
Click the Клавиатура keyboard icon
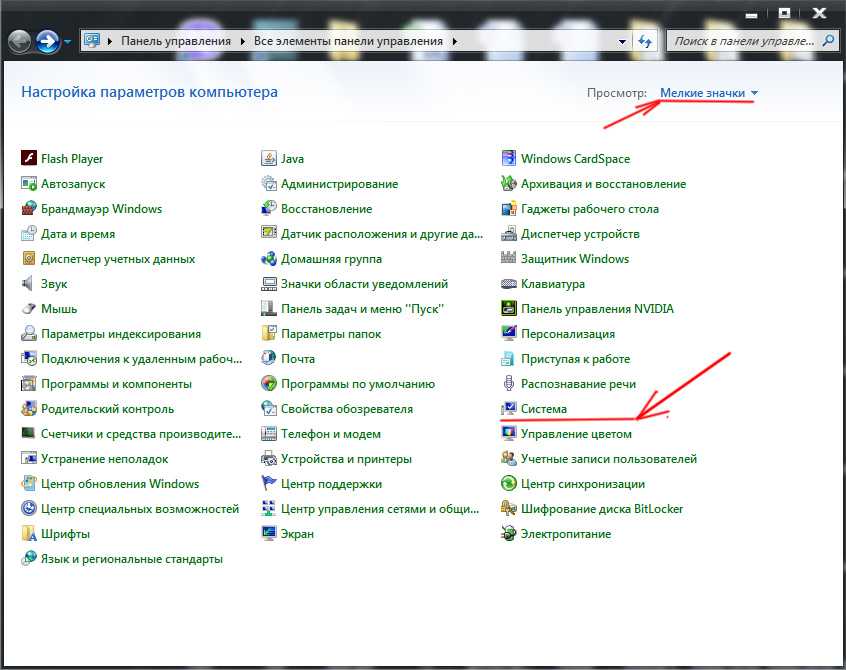(509, 284)
